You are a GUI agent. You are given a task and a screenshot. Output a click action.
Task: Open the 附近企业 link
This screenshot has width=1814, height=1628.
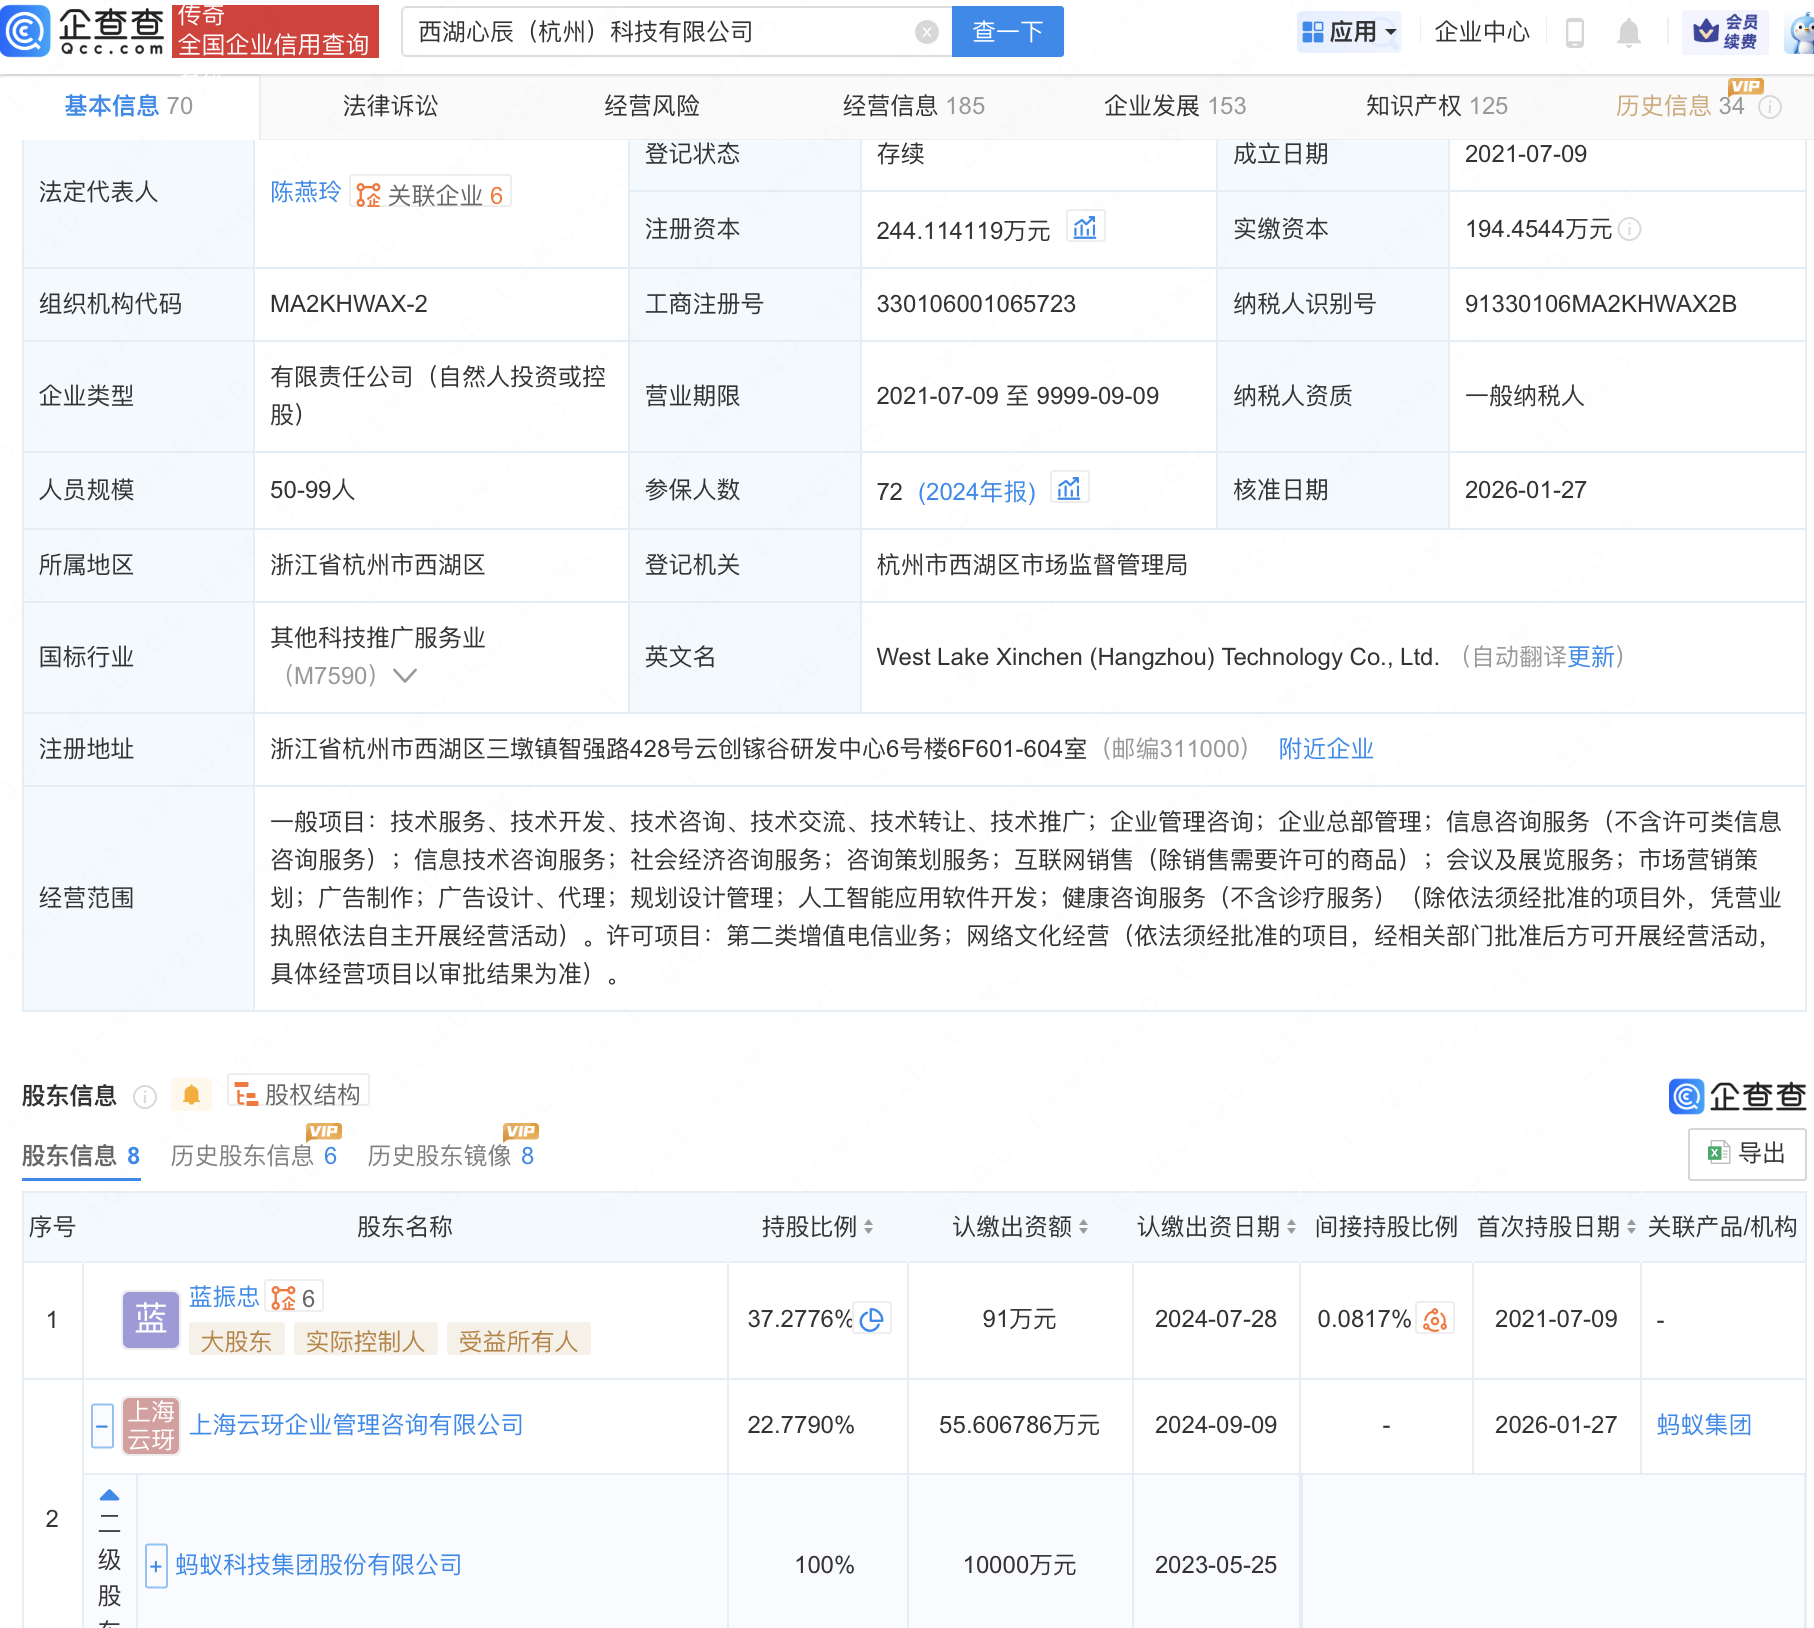click(1325, 749)
